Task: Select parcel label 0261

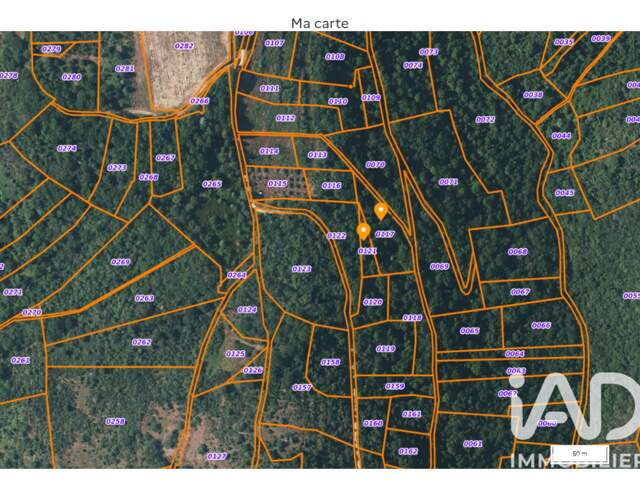Action: [20, 360]
